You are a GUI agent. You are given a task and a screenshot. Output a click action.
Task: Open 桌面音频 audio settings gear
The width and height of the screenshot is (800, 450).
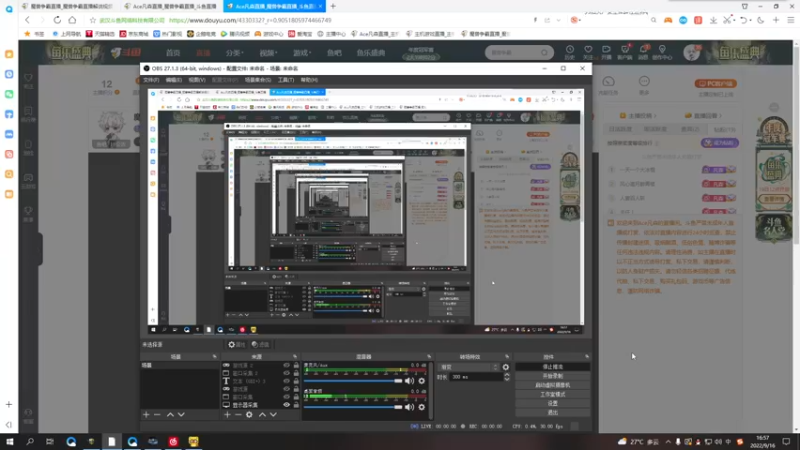click(421, 407)
